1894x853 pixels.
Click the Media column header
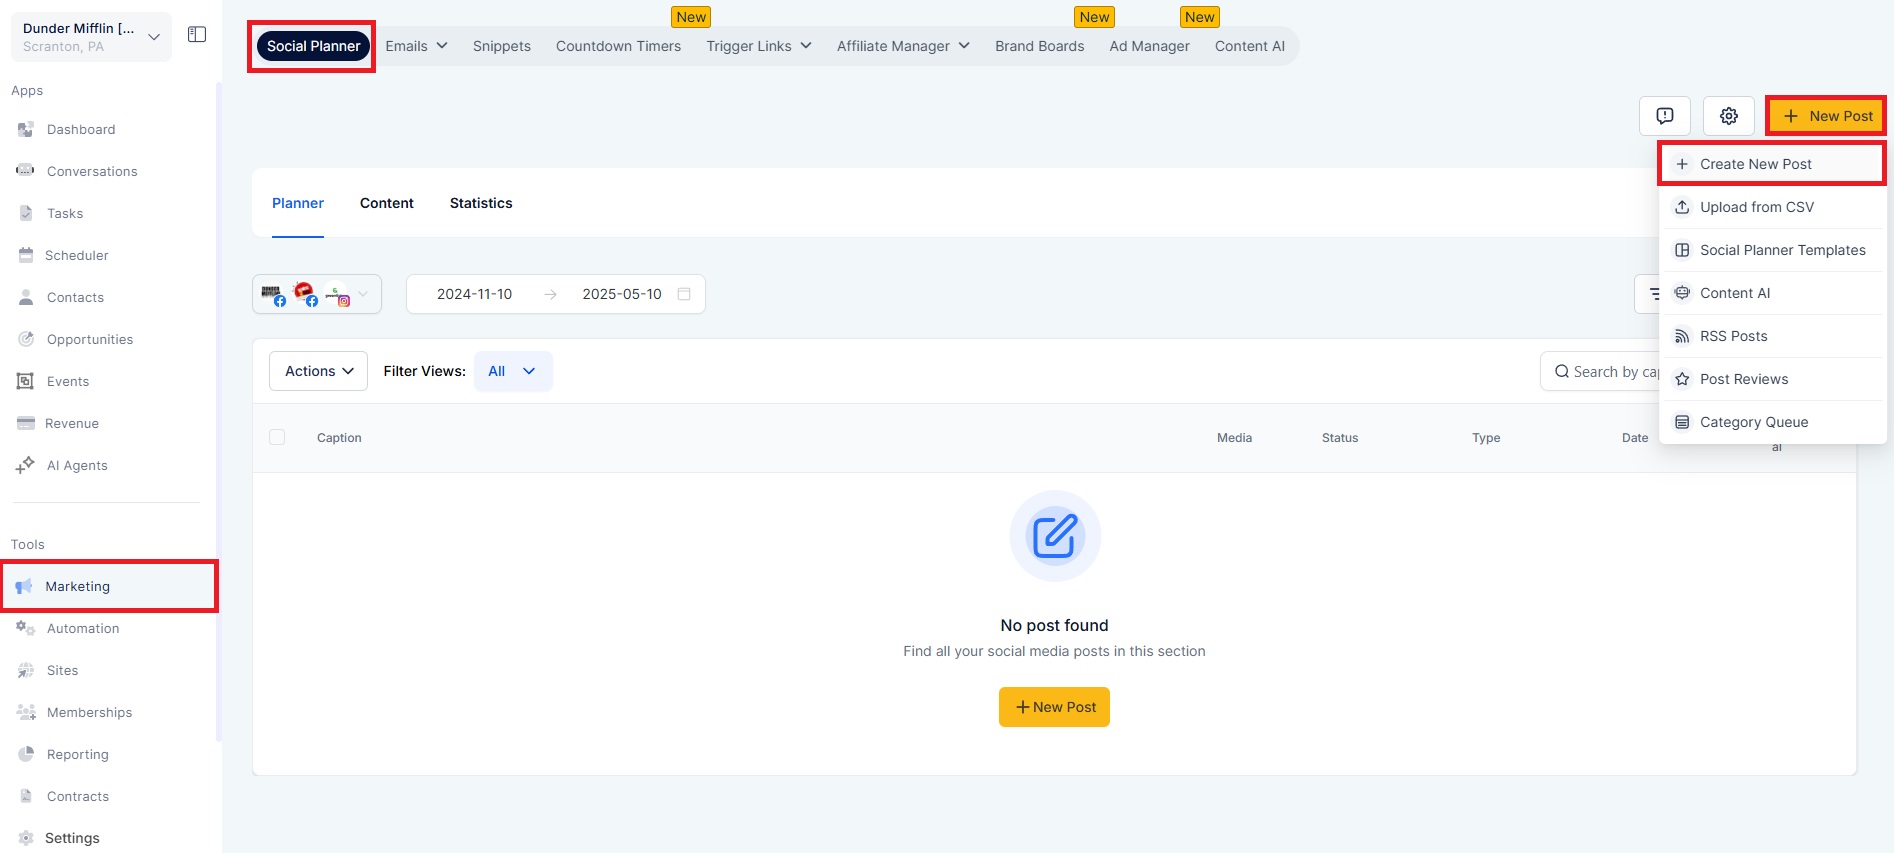[1234, 438]
